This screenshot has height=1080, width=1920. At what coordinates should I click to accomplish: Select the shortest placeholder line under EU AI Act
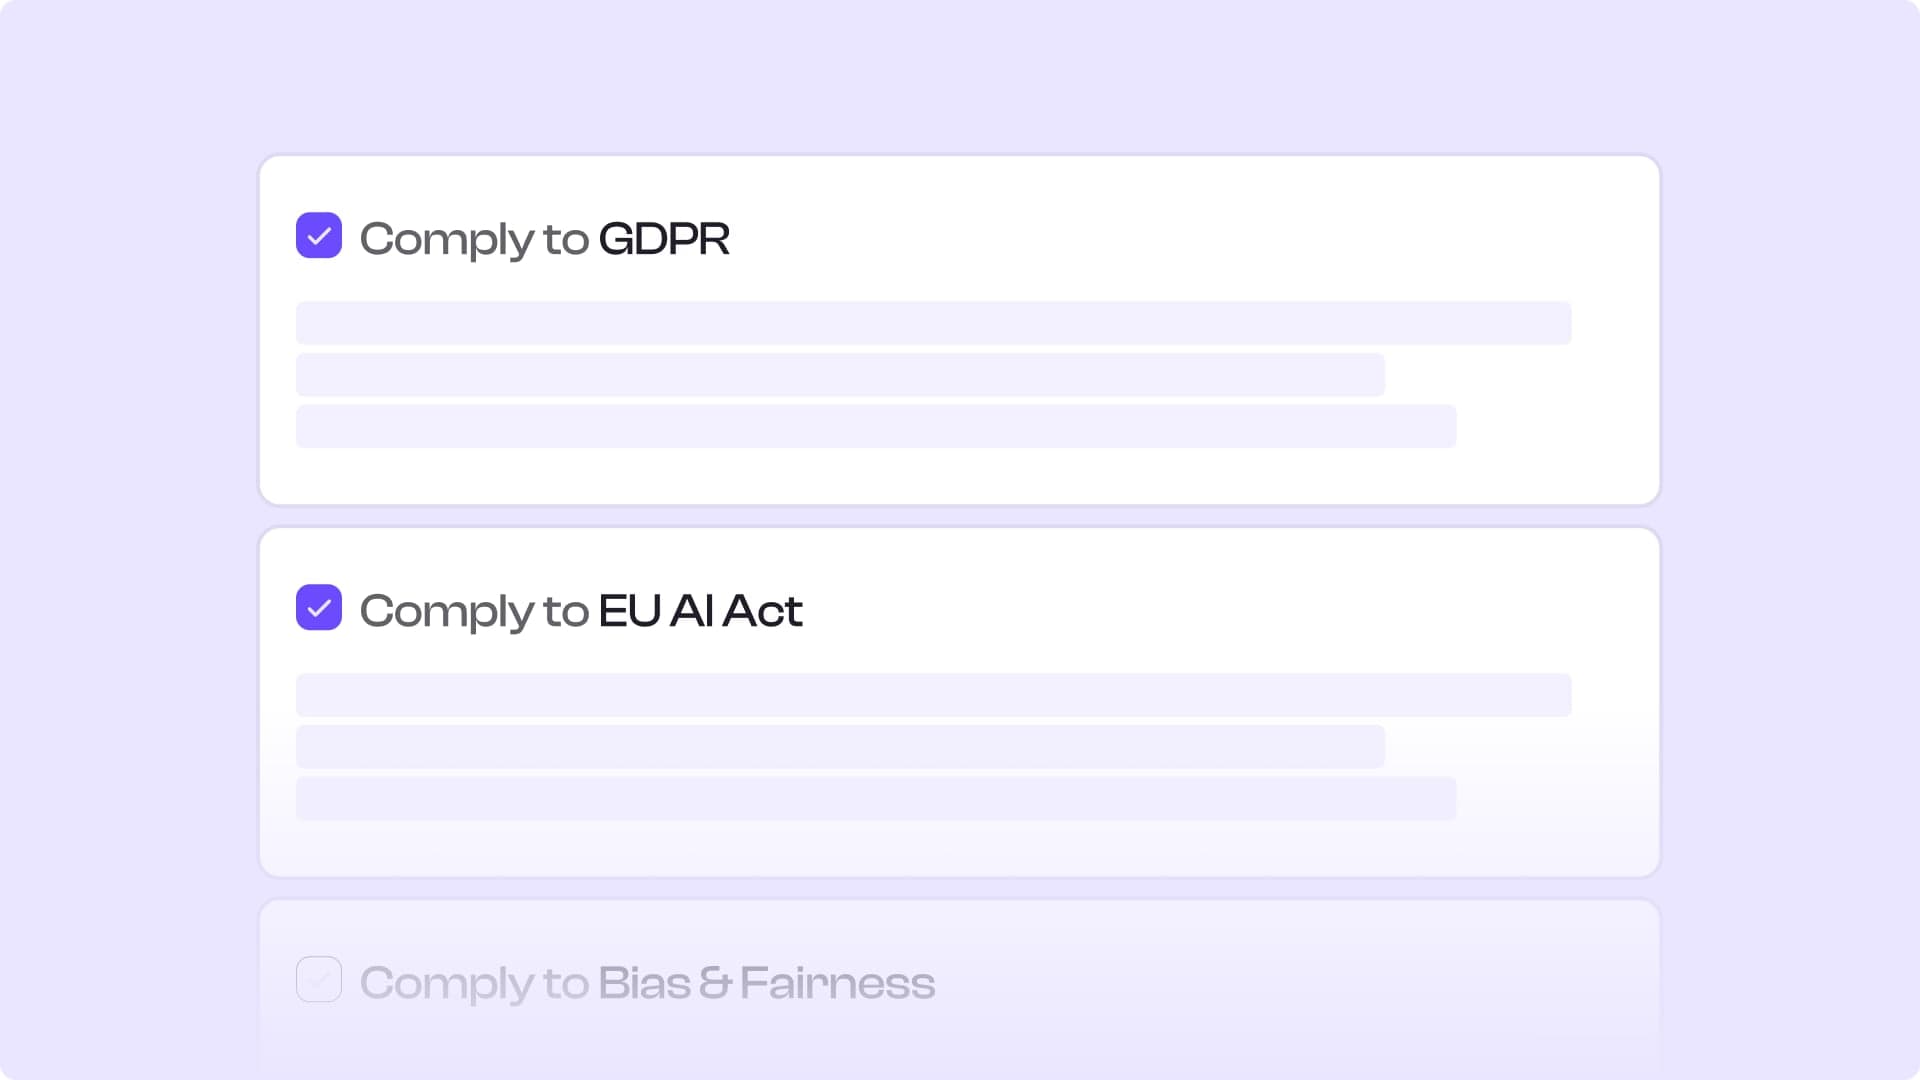(840, 747)
